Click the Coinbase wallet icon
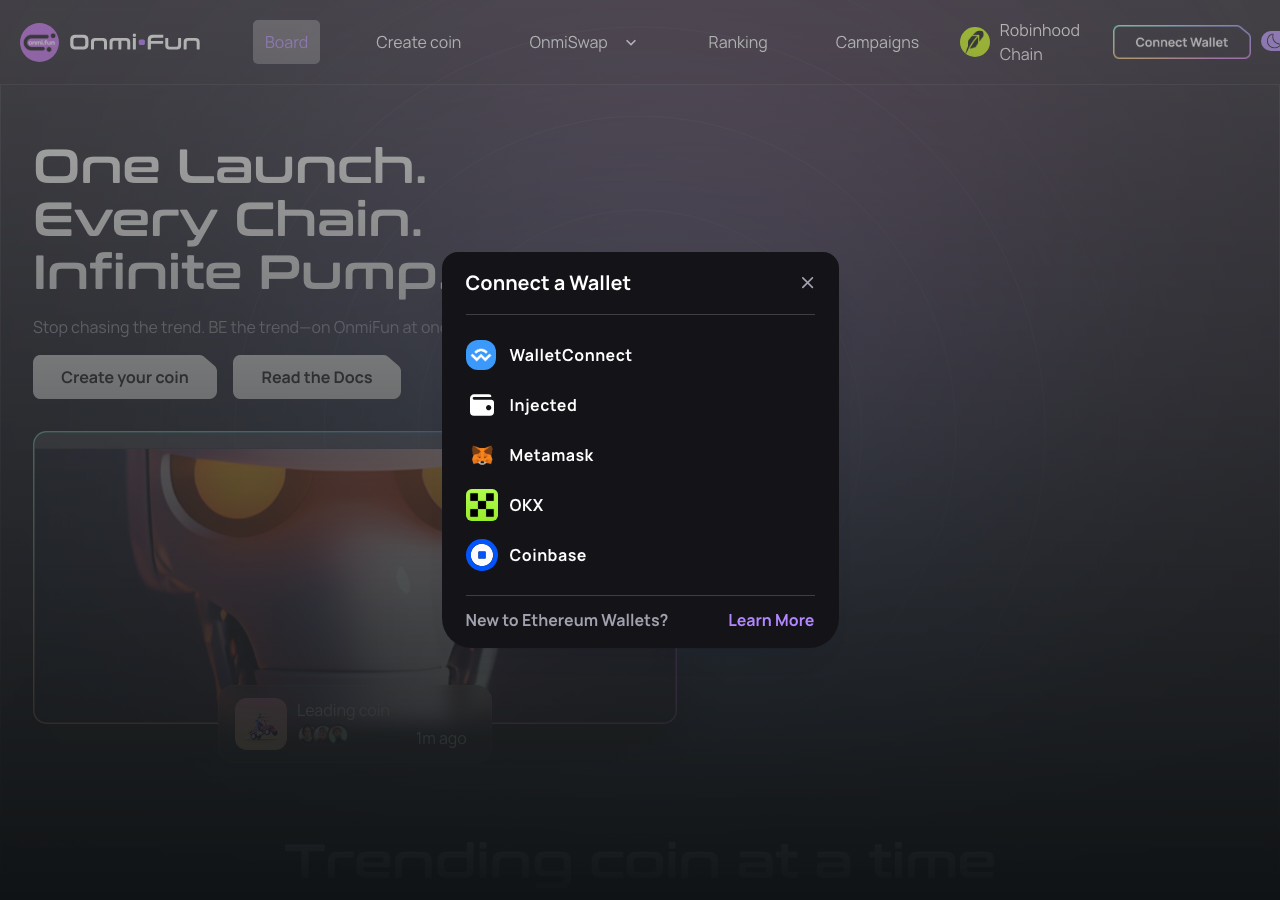This screenshot has width=1280, height=900. (481, 555)
